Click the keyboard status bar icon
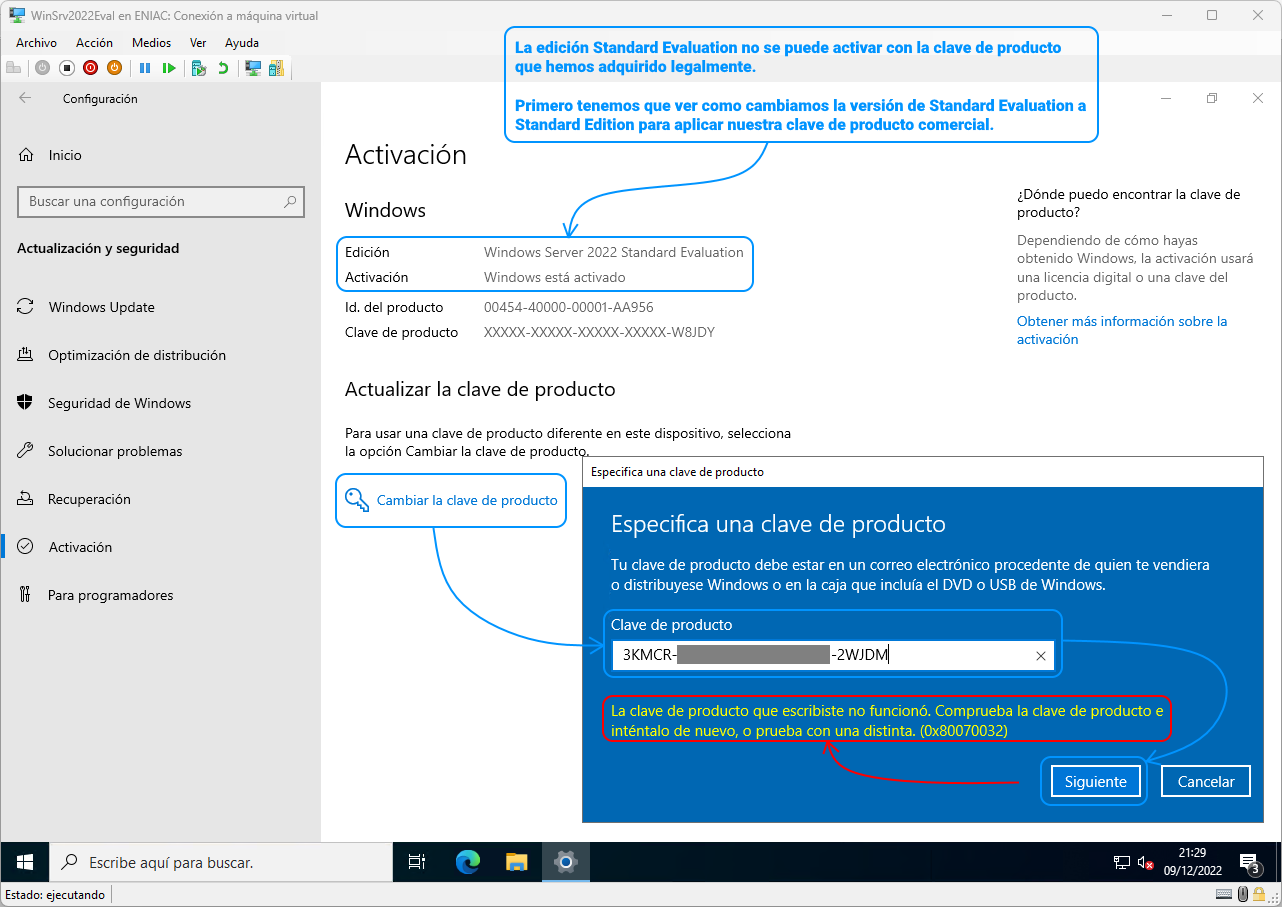1282x907 pixels. (1226, 895)
